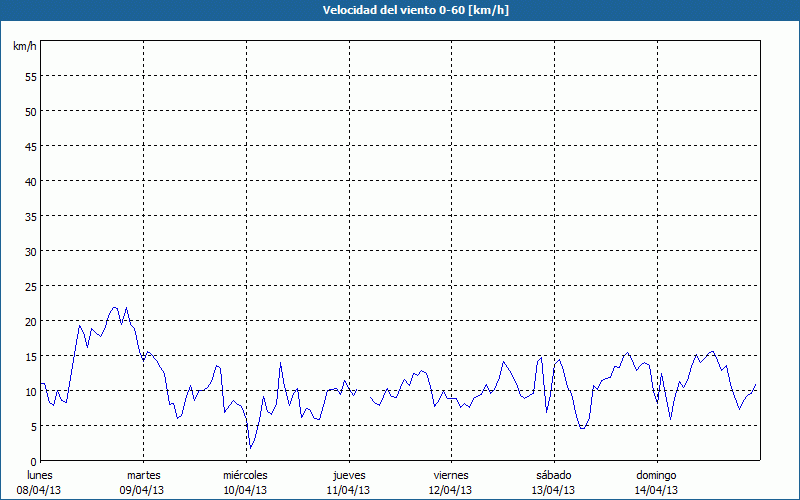Pick the 30 km/h axis label
The width and height of the screenshot is (800, 500).
click(30, 251)
